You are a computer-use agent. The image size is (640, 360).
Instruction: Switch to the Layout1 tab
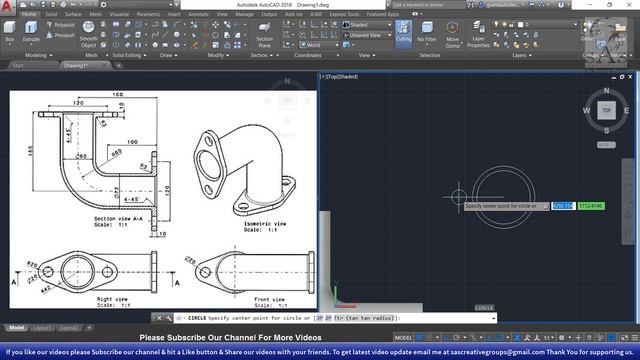[x=42, y=328]
